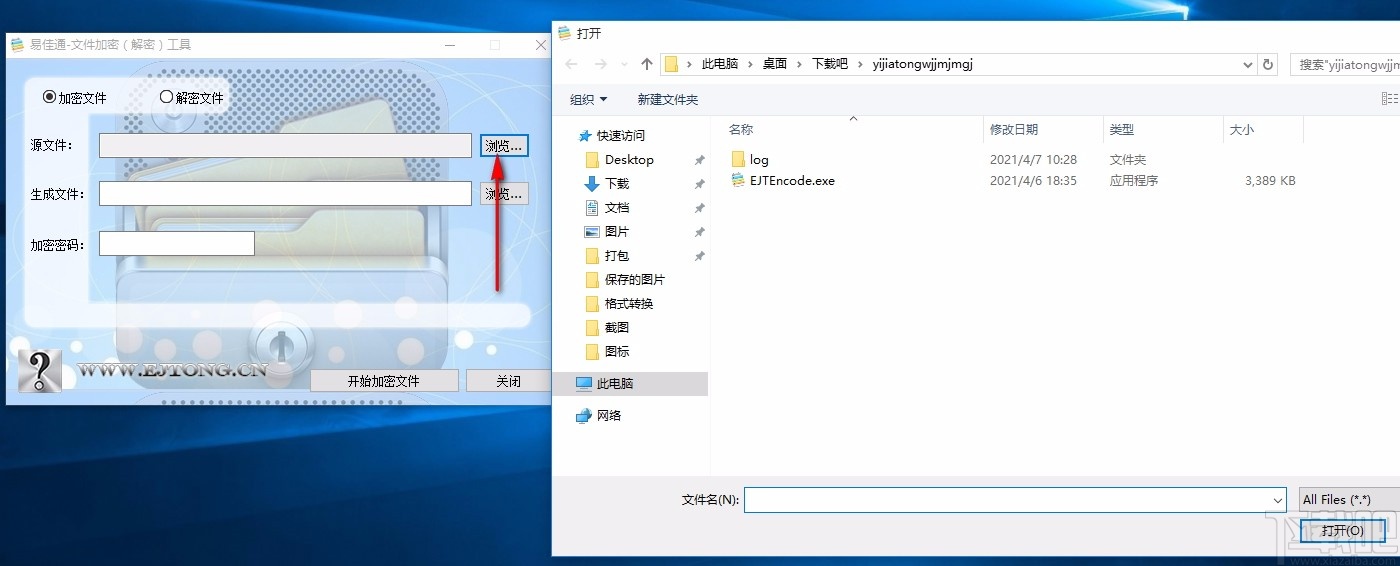1400x566 pixels.
Task: Expand the address bar history dropdown
Action: coord(1247,64)
